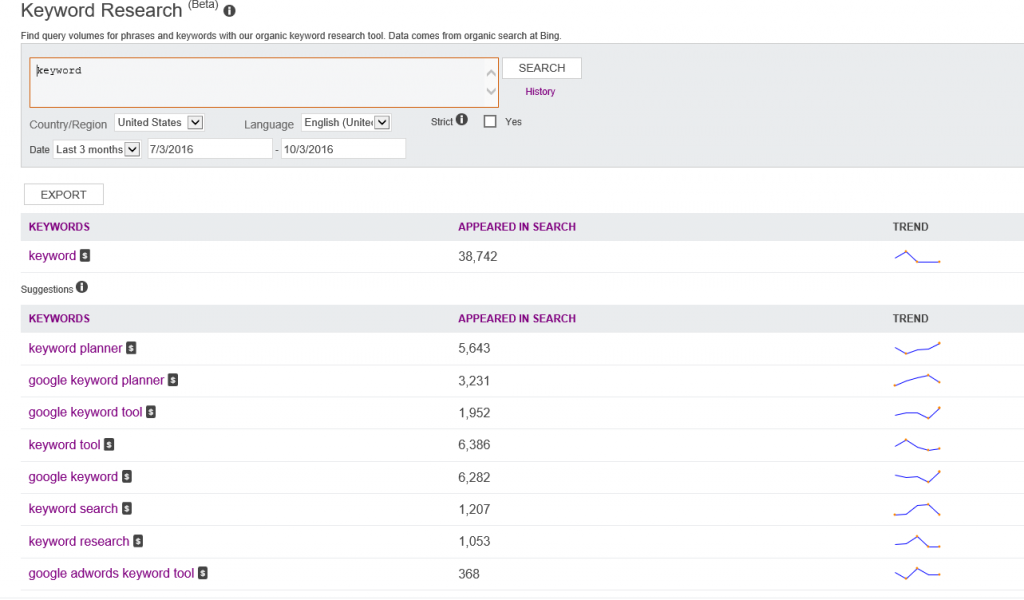The height and width of the screenshot is (600, 1024).
Task: Open the google keyword tool link
Action: coord(85,412)
